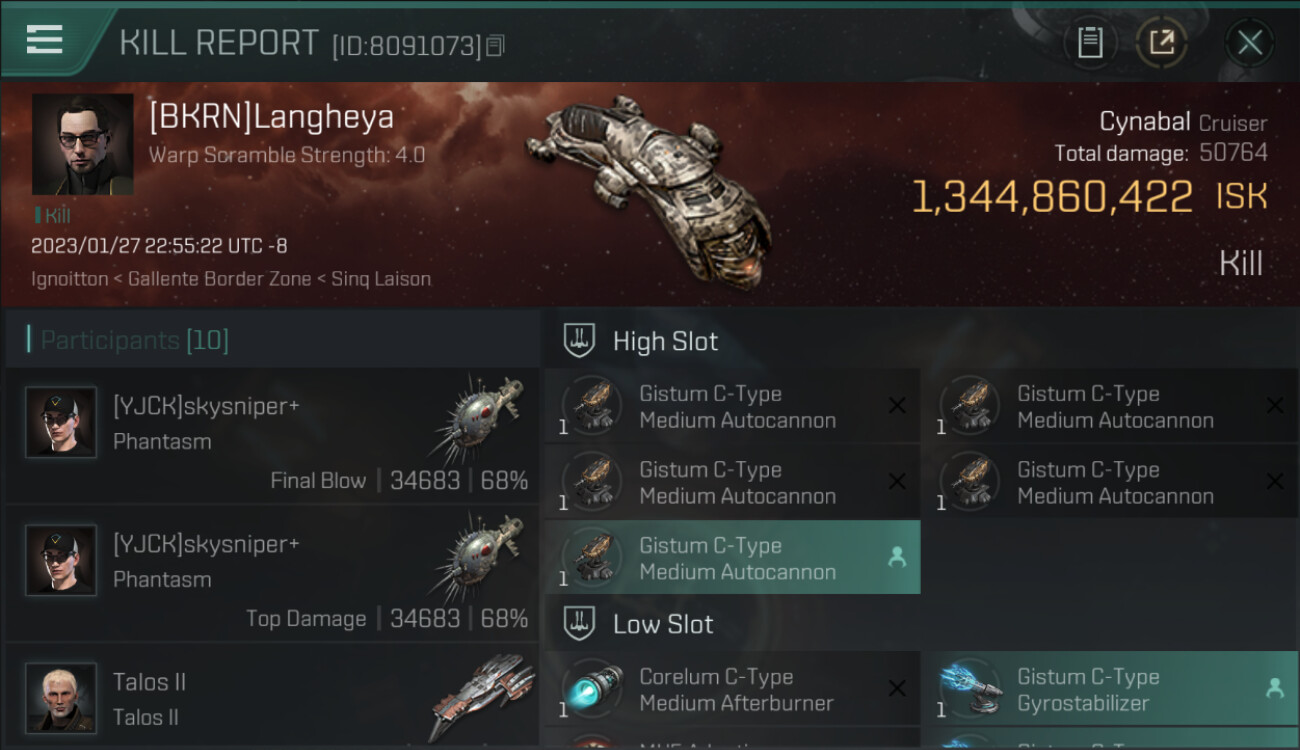This screenshot has width=1300, height=750.
Task: Click the High Slot shield icon
Action: point(580,340)
